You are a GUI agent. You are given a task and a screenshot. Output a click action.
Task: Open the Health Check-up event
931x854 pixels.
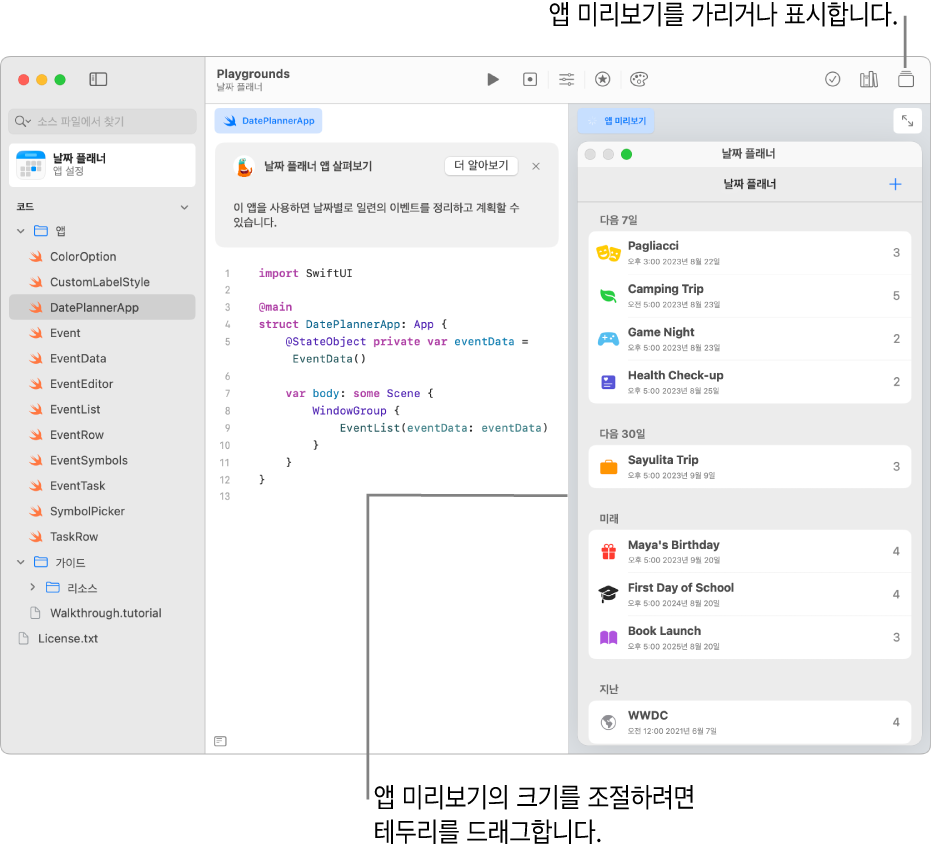coord(750,382)
